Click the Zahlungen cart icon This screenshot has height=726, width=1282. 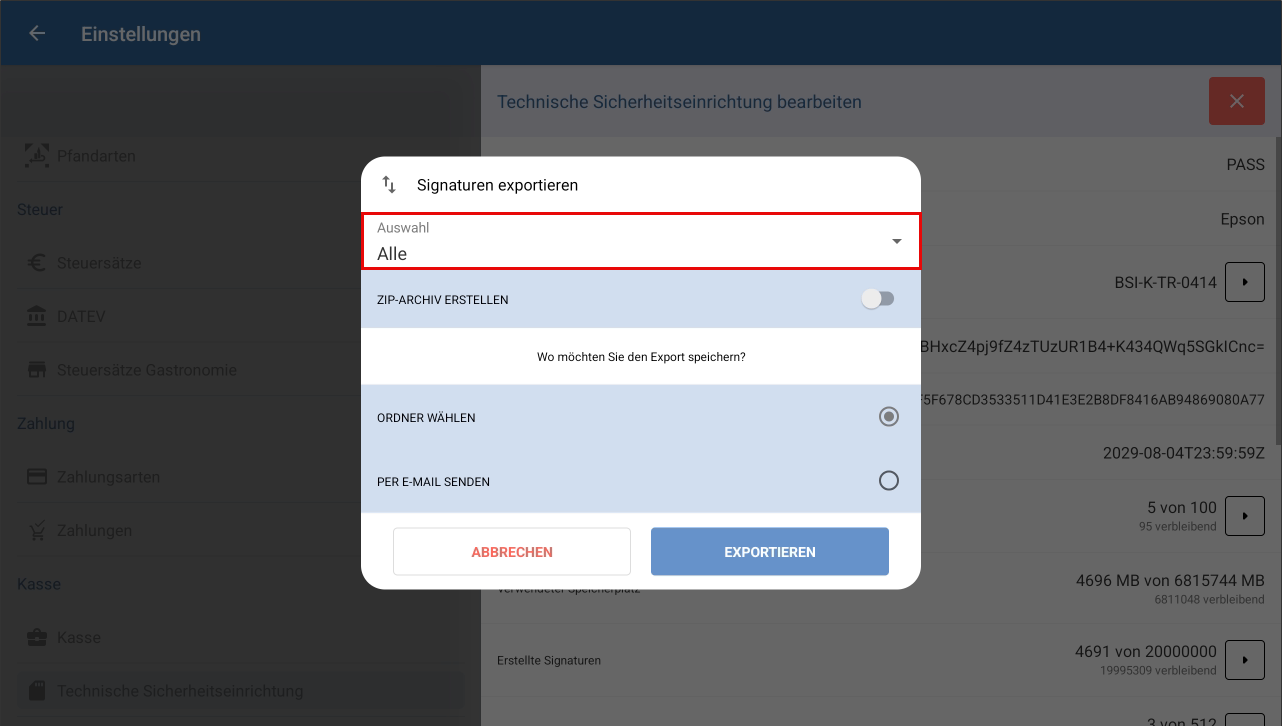click(x=37, y=530)
